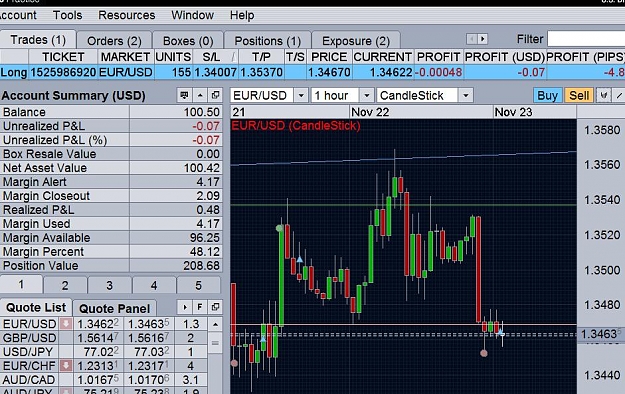
Task: Click the F icon in quote panel header
Action: coord(200,307)
